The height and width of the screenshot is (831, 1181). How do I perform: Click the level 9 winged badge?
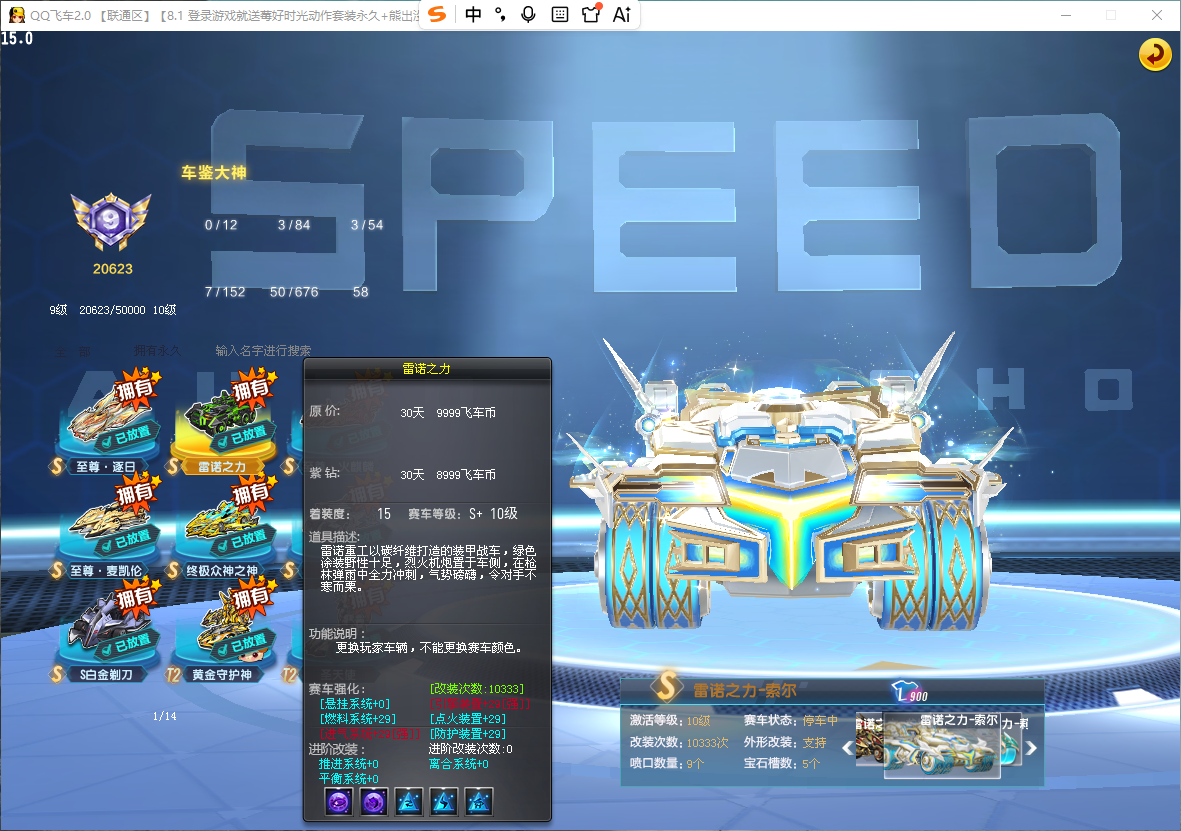tap(111, 220)
